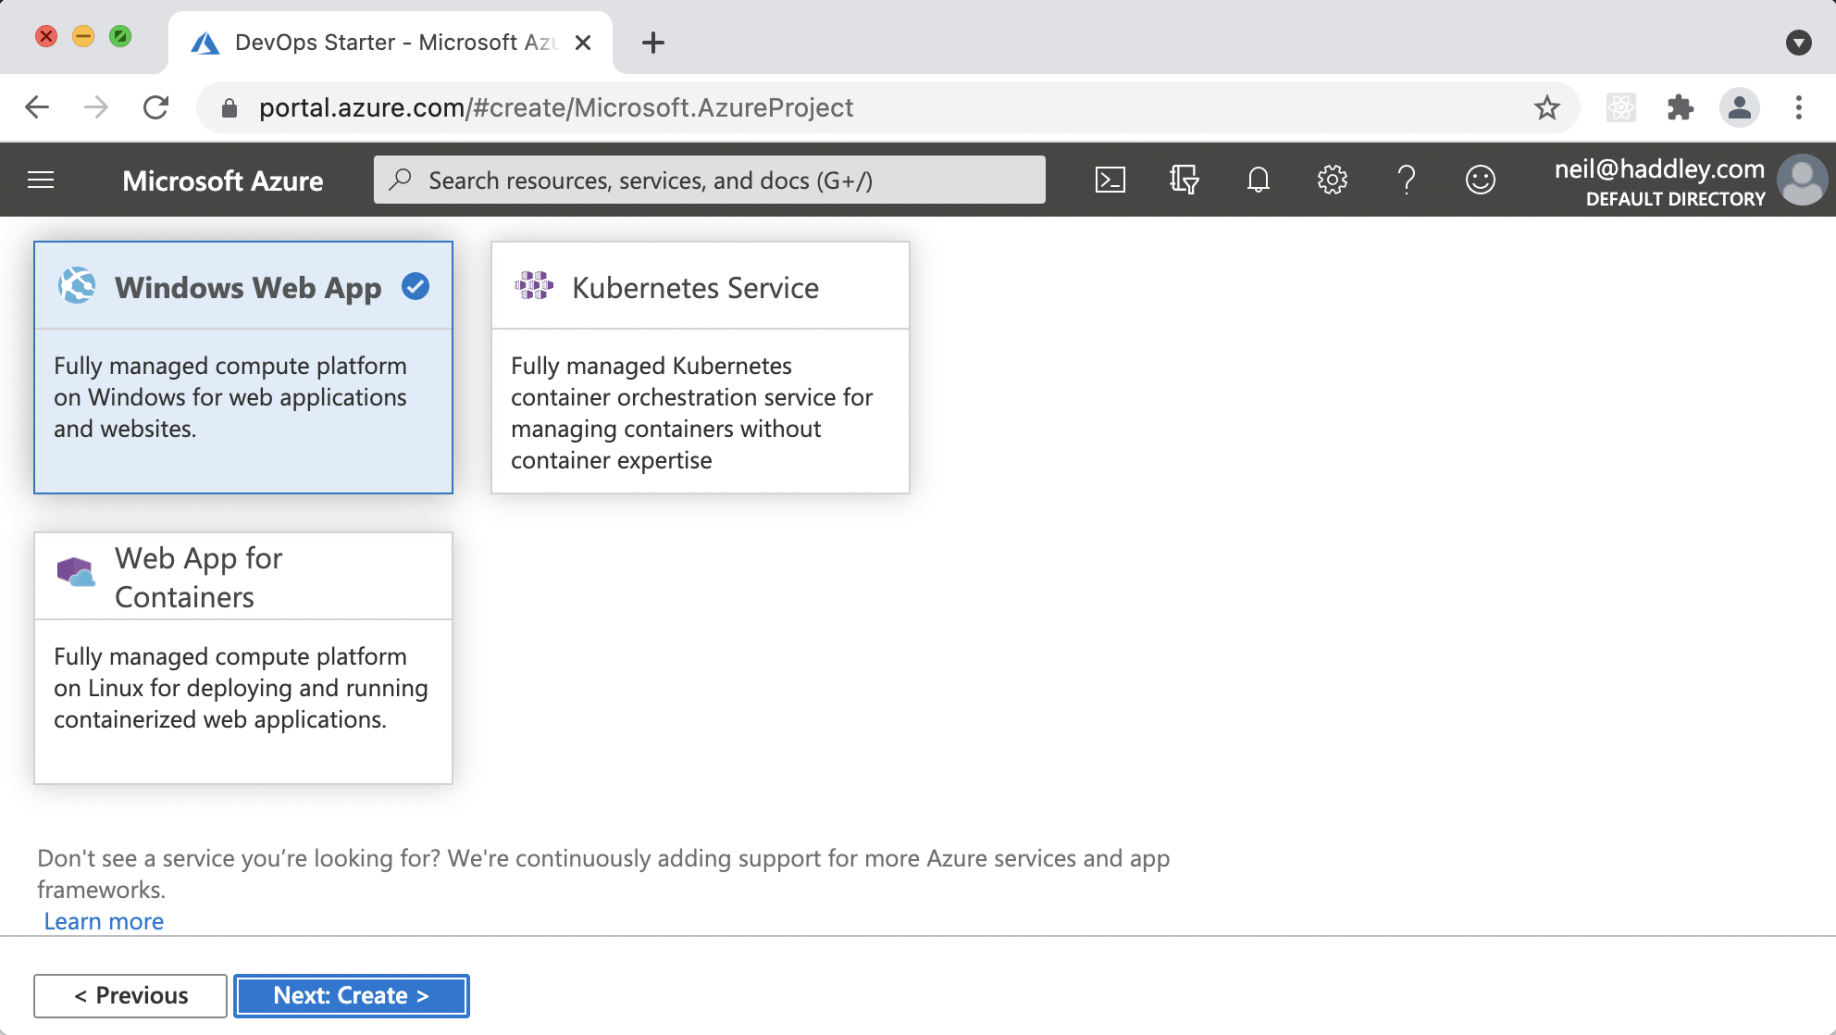Select the Windows Web App card
1836x1035 pixels.
[x=243, y=367]
